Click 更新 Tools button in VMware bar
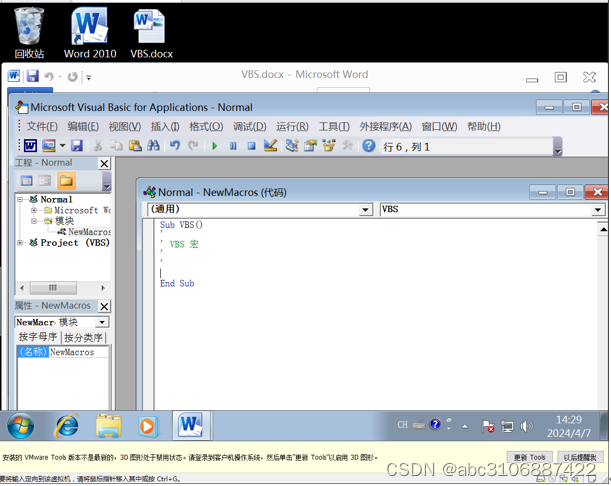Viewport: 611px width, 486px height. coord(530,458)
